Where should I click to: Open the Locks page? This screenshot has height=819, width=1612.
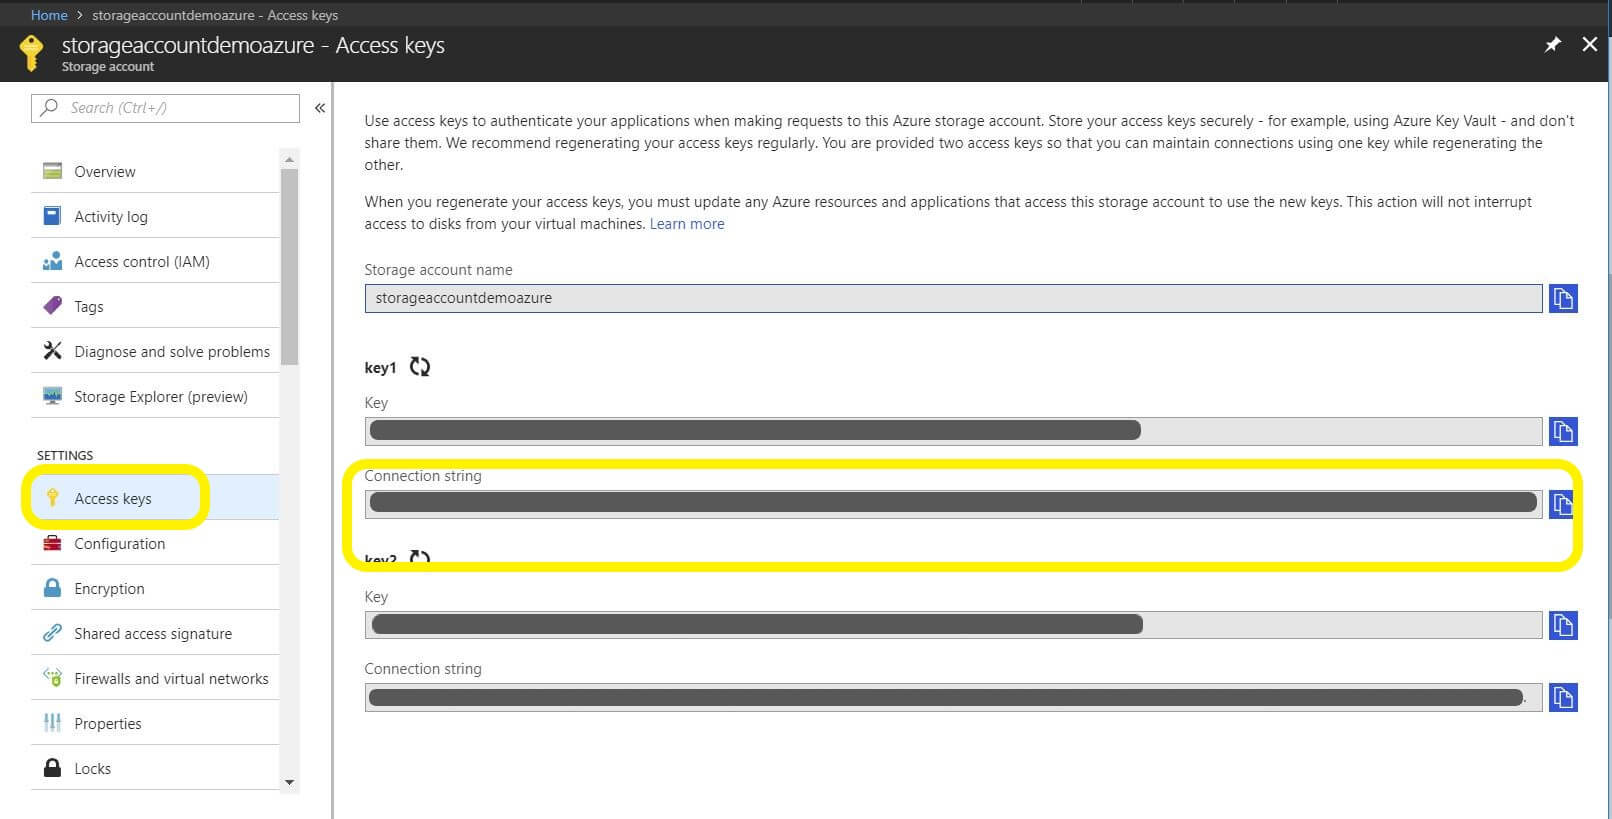pyautogui.click(x=155, y=768)
